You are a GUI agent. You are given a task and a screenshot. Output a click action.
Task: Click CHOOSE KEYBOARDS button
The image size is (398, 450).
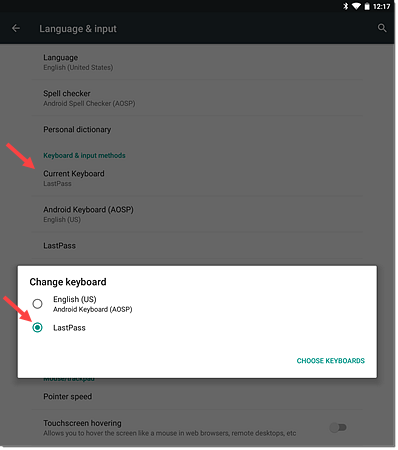(x=331, y=361)
